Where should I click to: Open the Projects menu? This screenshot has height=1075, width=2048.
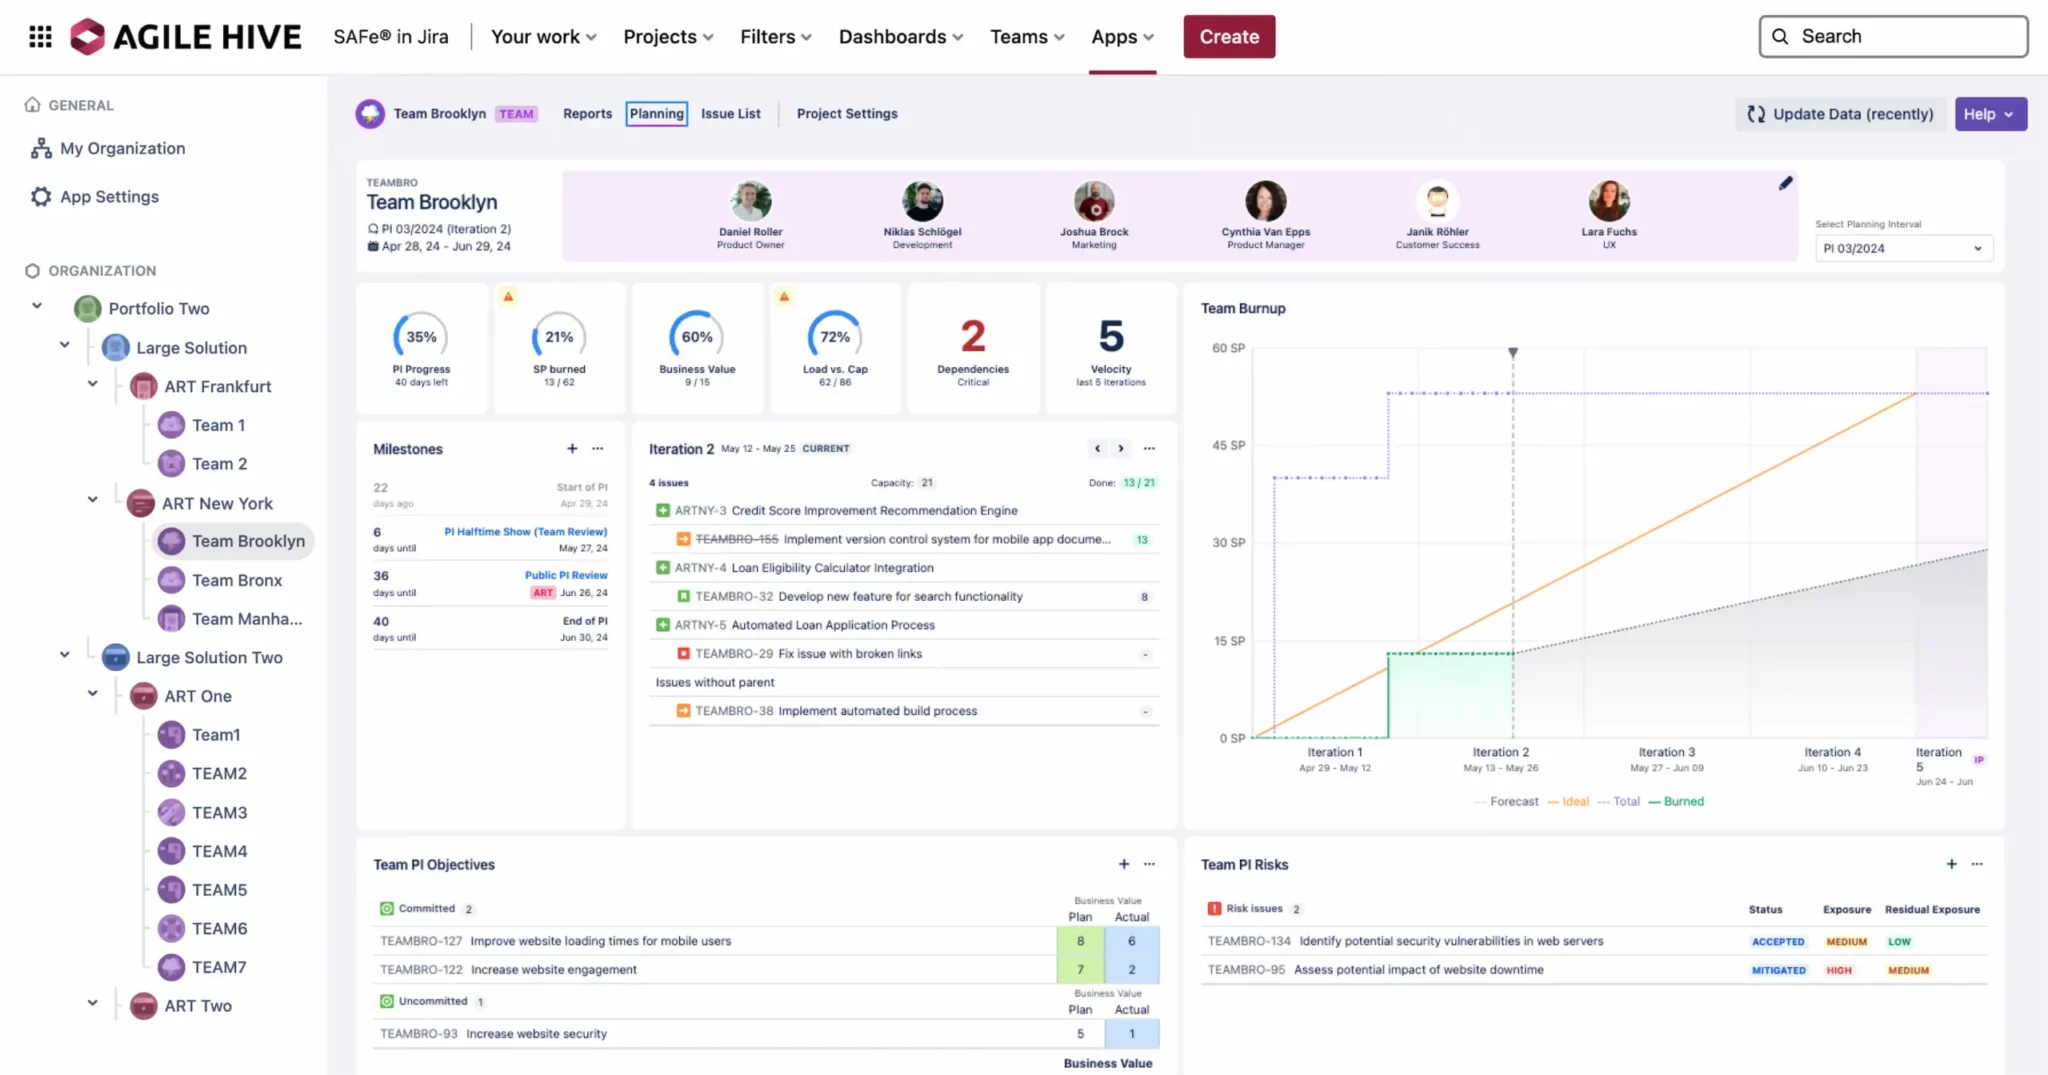(668, 37)
